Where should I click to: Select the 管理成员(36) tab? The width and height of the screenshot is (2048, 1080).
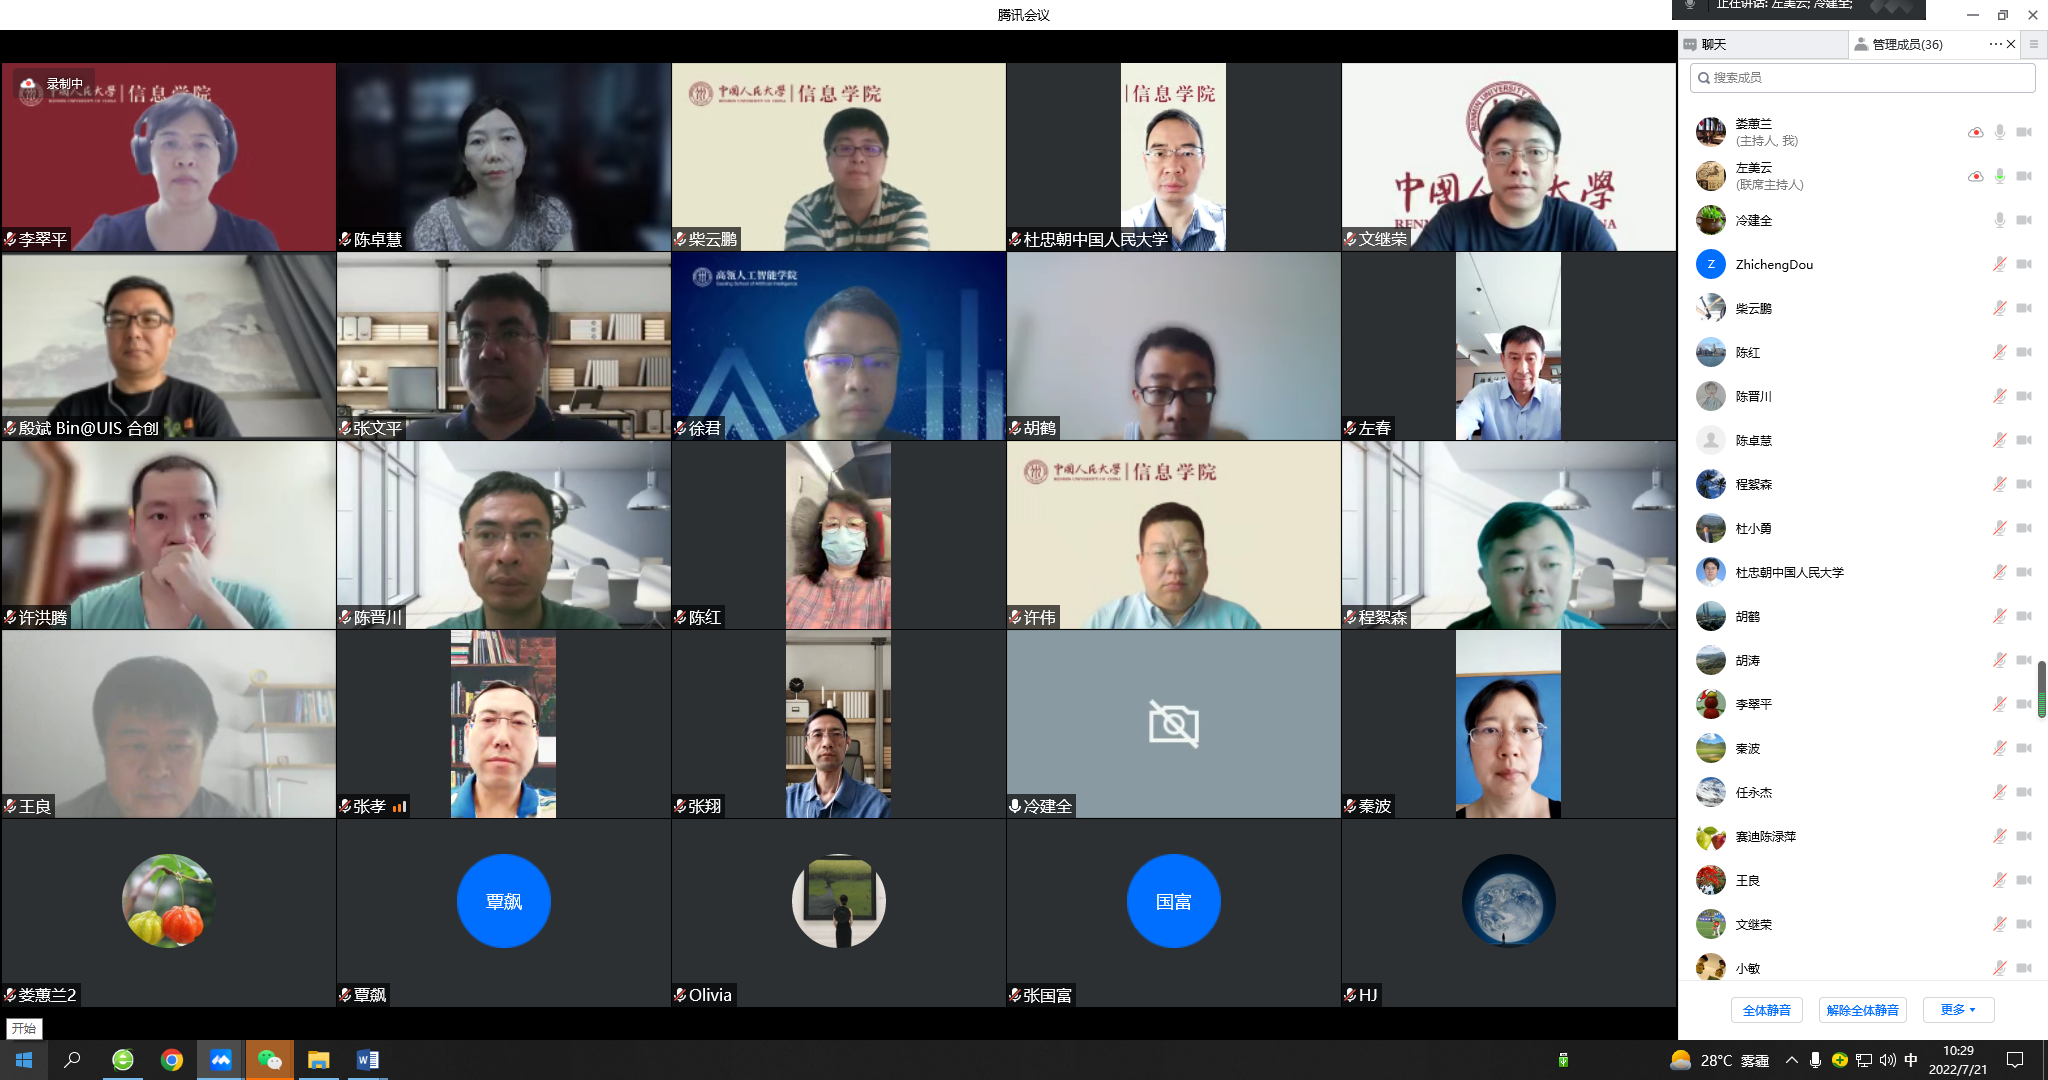[1906, 44]
